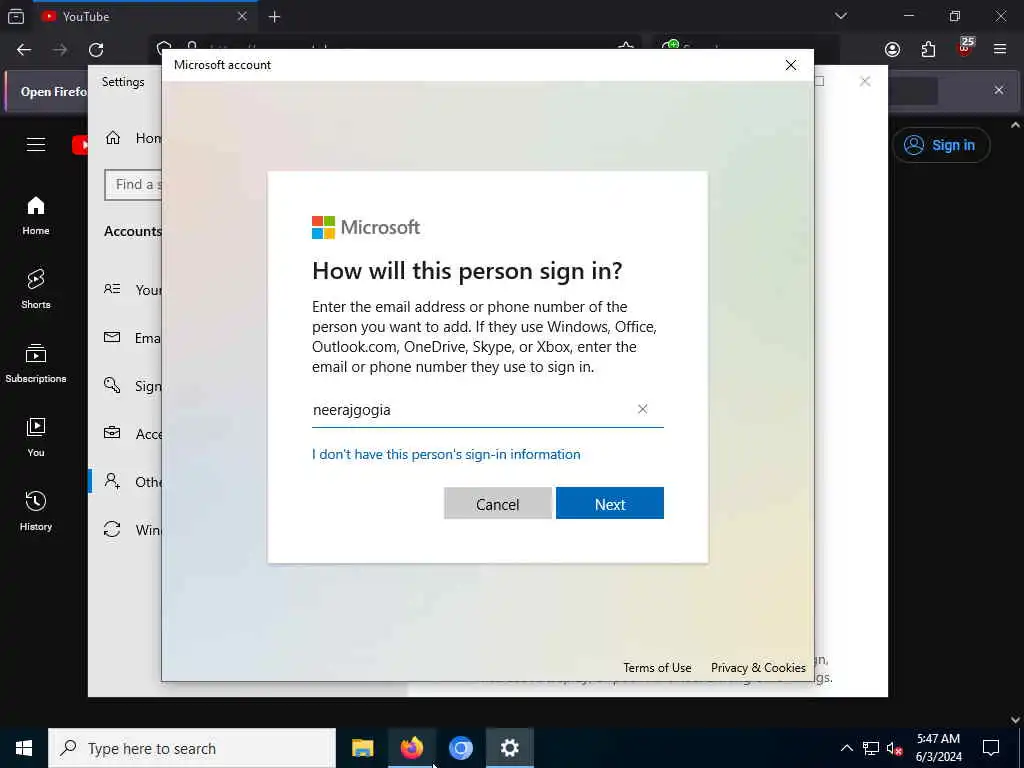Open Terms of Use link
This screenshot has height=768, width=1024.
(x=657, y=667)
